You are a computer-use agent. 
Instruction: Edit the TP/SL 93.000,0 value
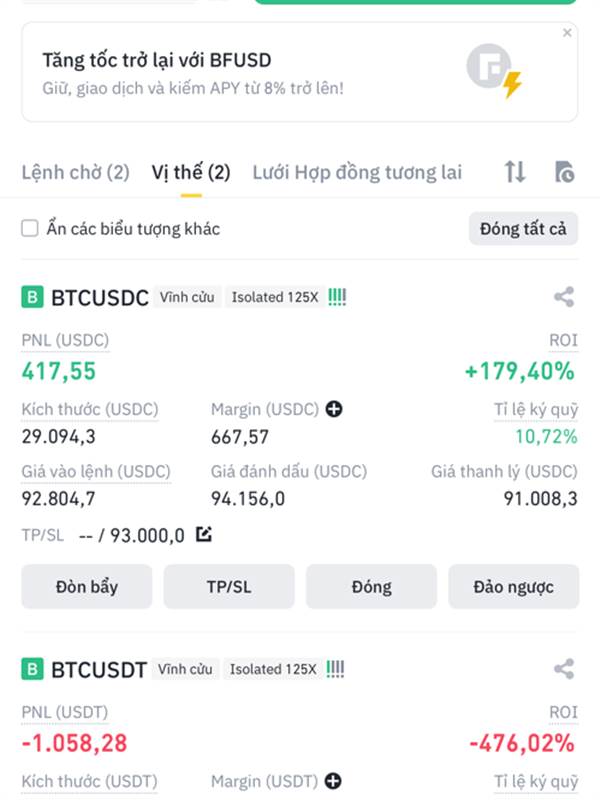pos(204,535)
